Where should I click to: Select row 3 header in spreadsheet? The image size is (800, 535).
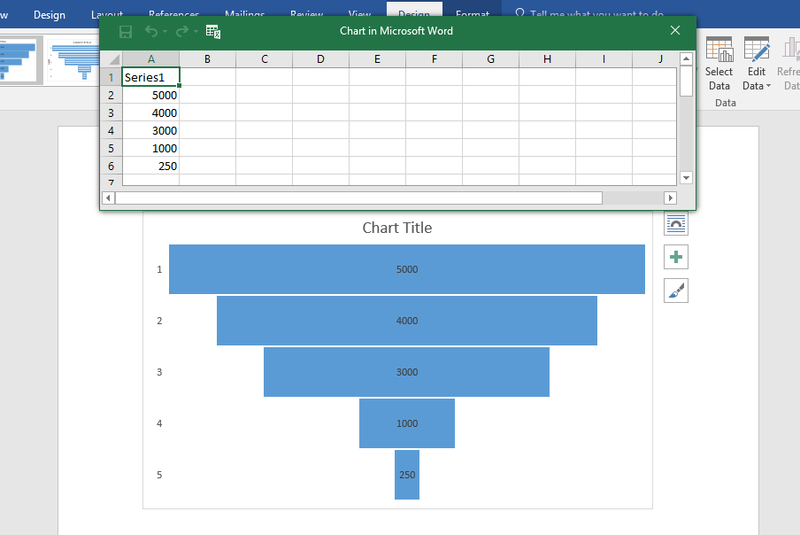coord(111,113)
